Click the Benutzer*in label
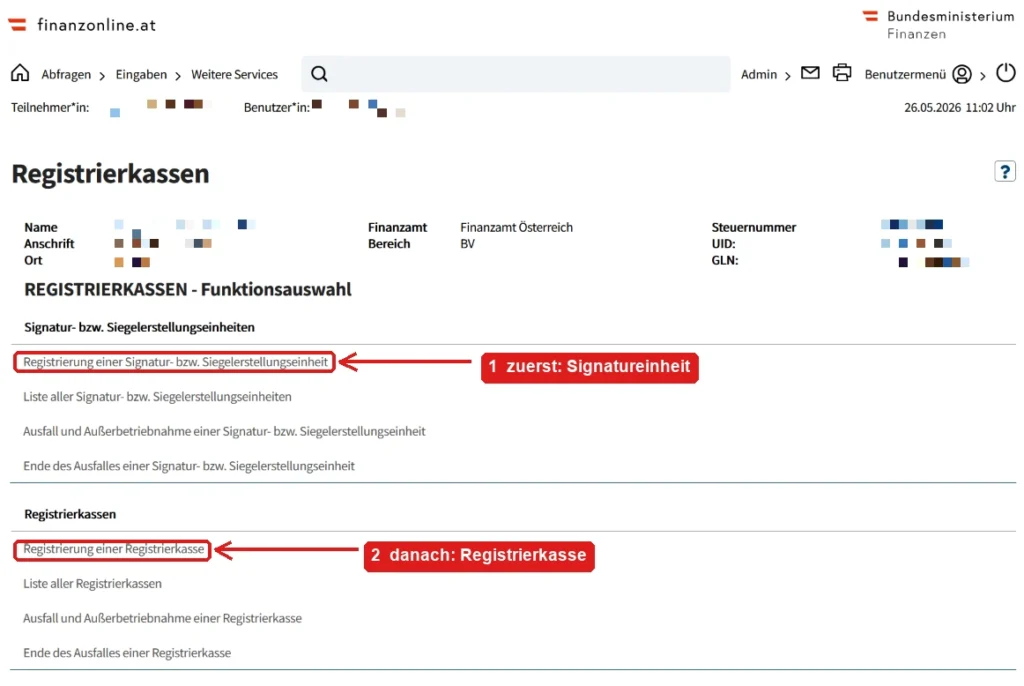 [277, 107]
